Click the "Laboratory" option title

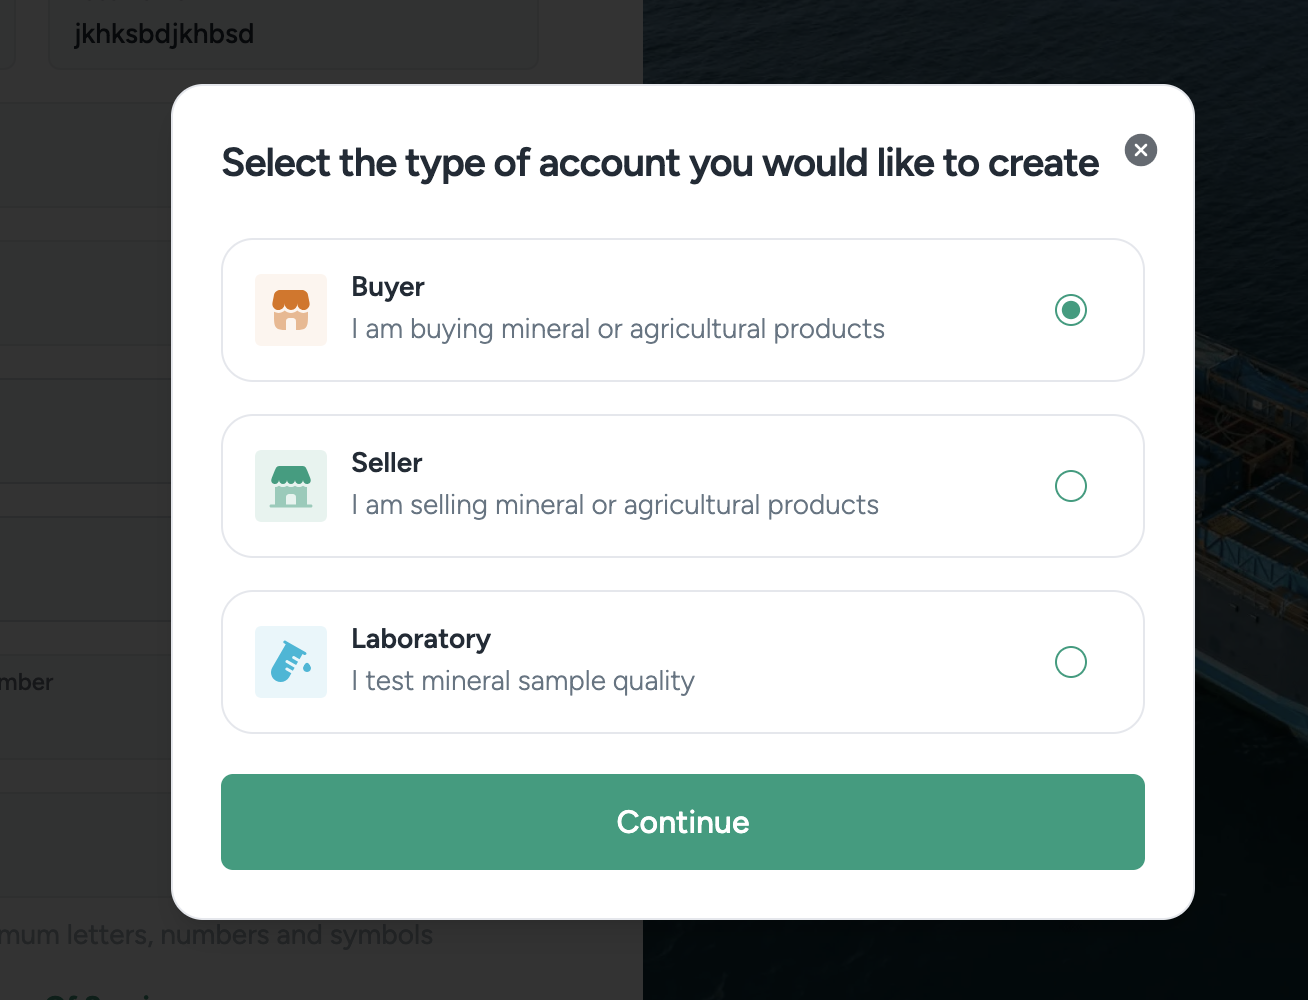pos(421,639)
